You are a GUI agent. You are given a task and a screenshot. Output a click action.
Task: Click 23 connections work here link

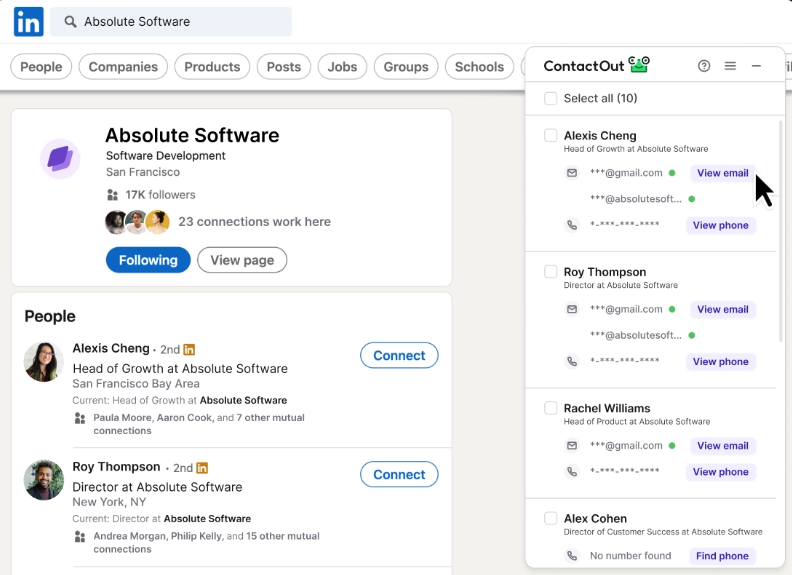pyautogui.click(x=255, y=222)
